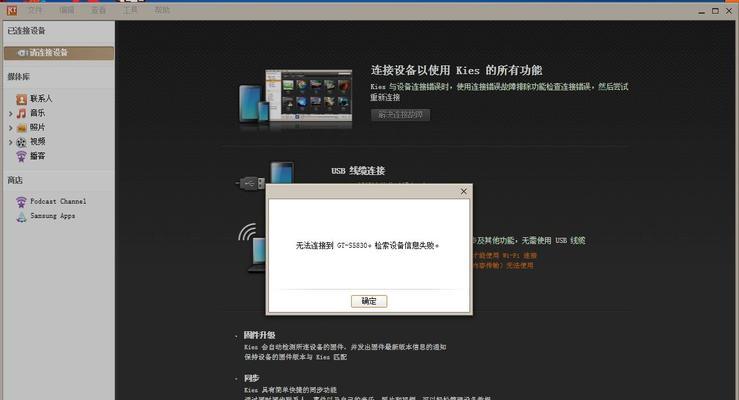Click the 商店 sidebar section header
The height and width of the screenshot is (400, 739).
point(15,180)
